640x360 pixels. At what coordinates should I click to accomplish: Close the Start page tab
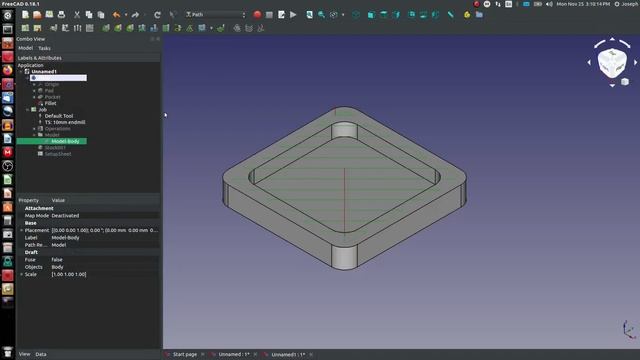click(x=203, y=354)
